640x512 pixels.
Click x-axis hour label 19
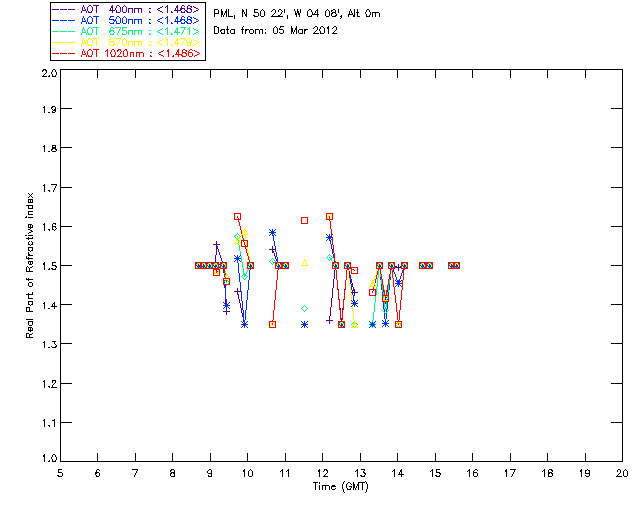pyautogui.click(x=585, y=473)
